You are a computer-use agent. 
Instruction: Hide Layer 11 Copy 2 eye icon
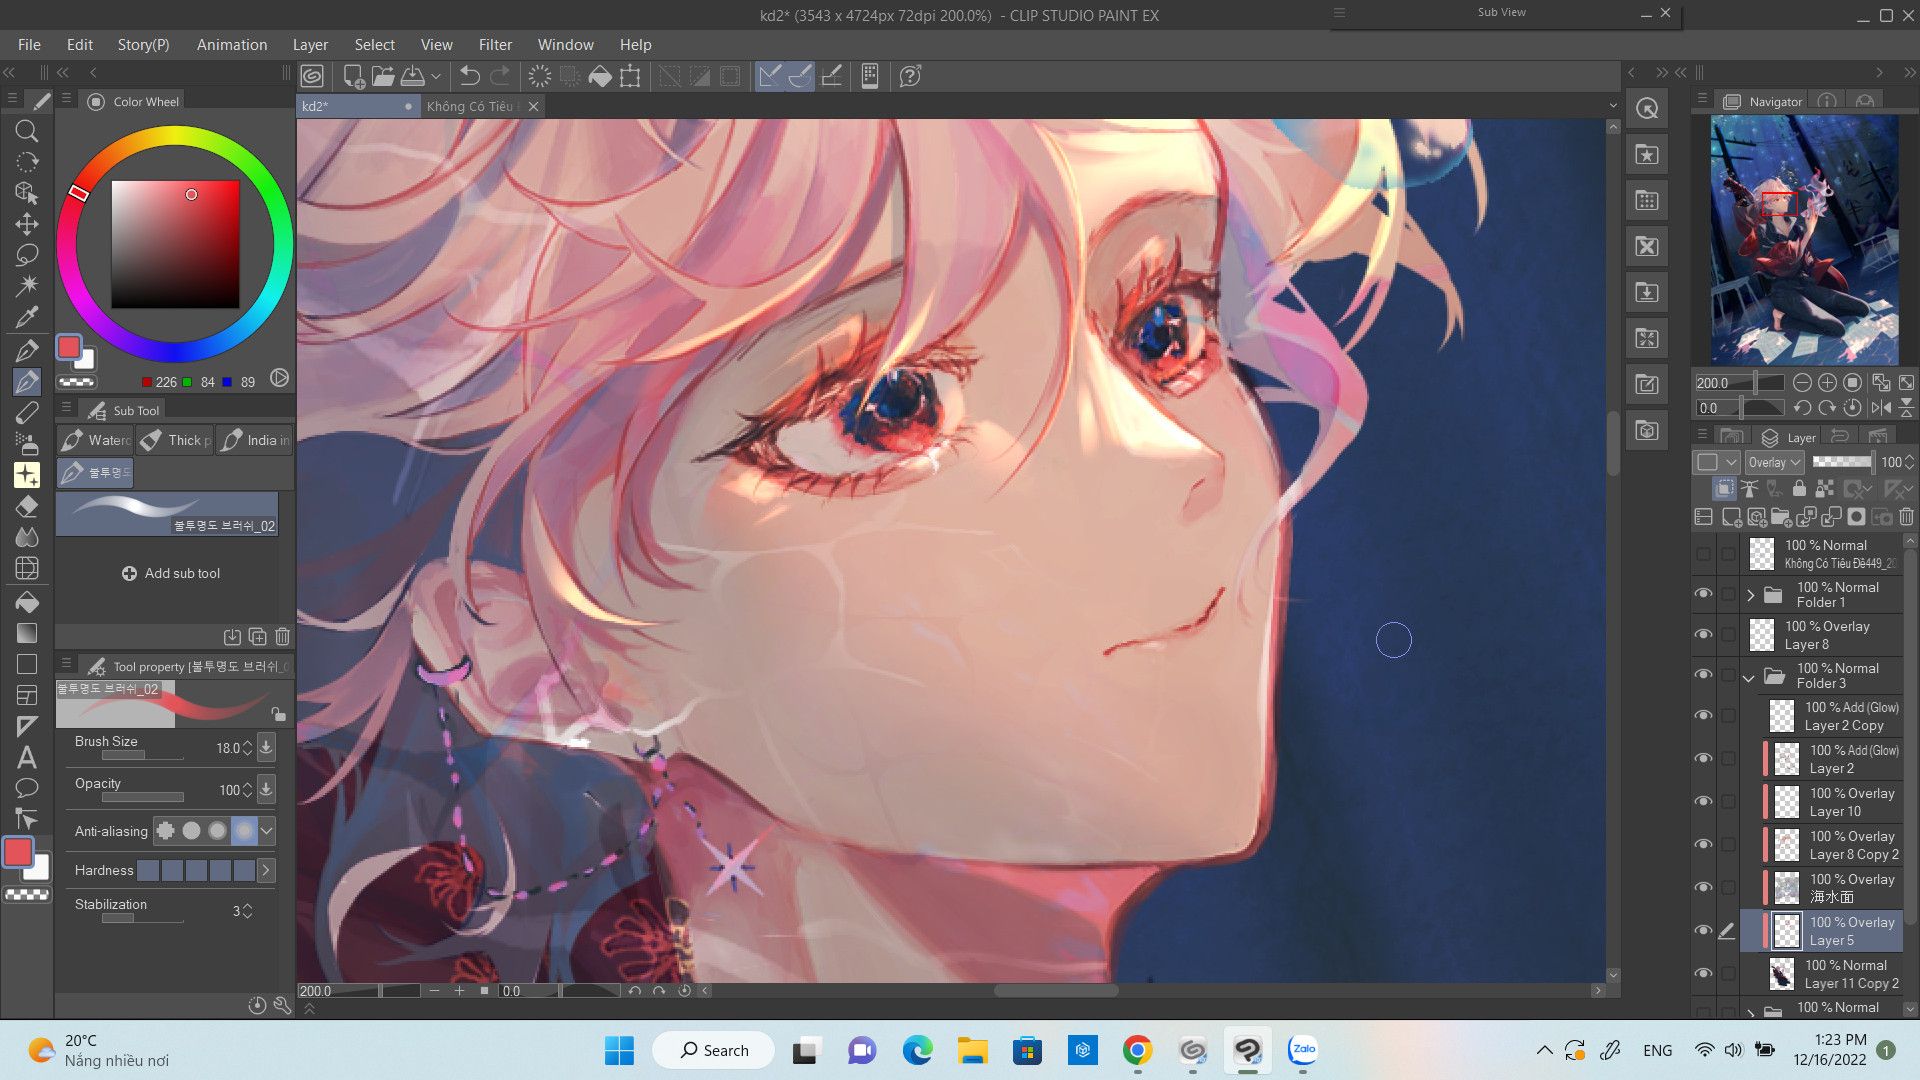[1703, 974]
